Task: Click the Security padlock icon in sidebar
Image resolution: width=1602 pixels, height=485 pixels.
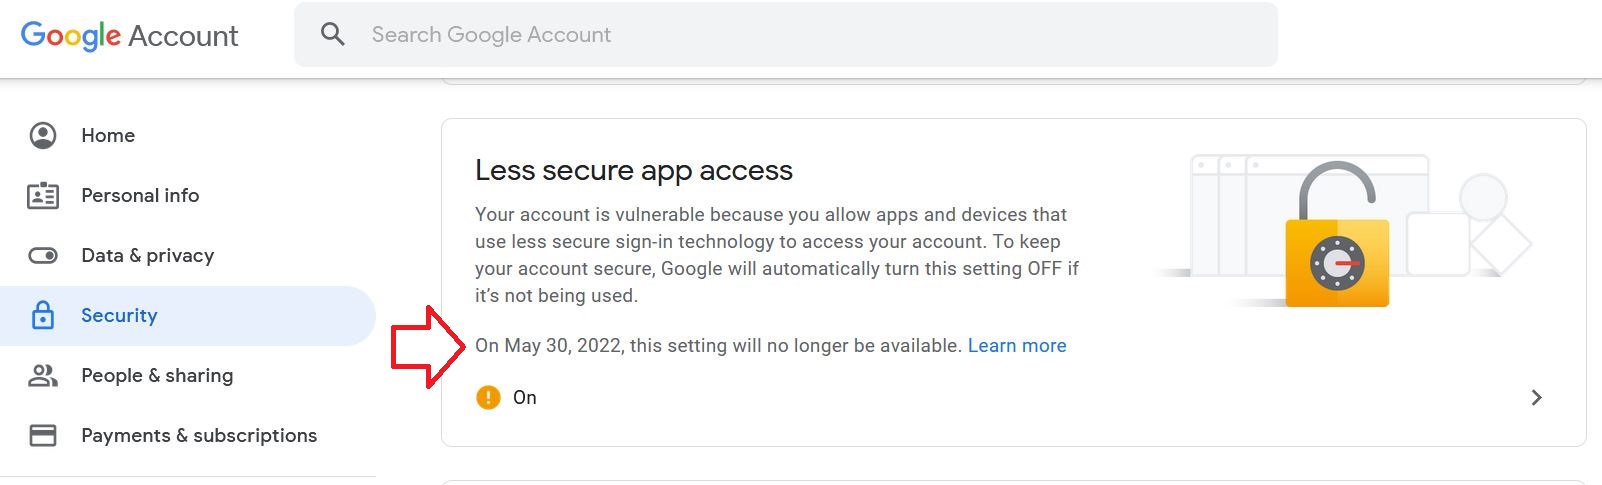Action: coord(43,315)
